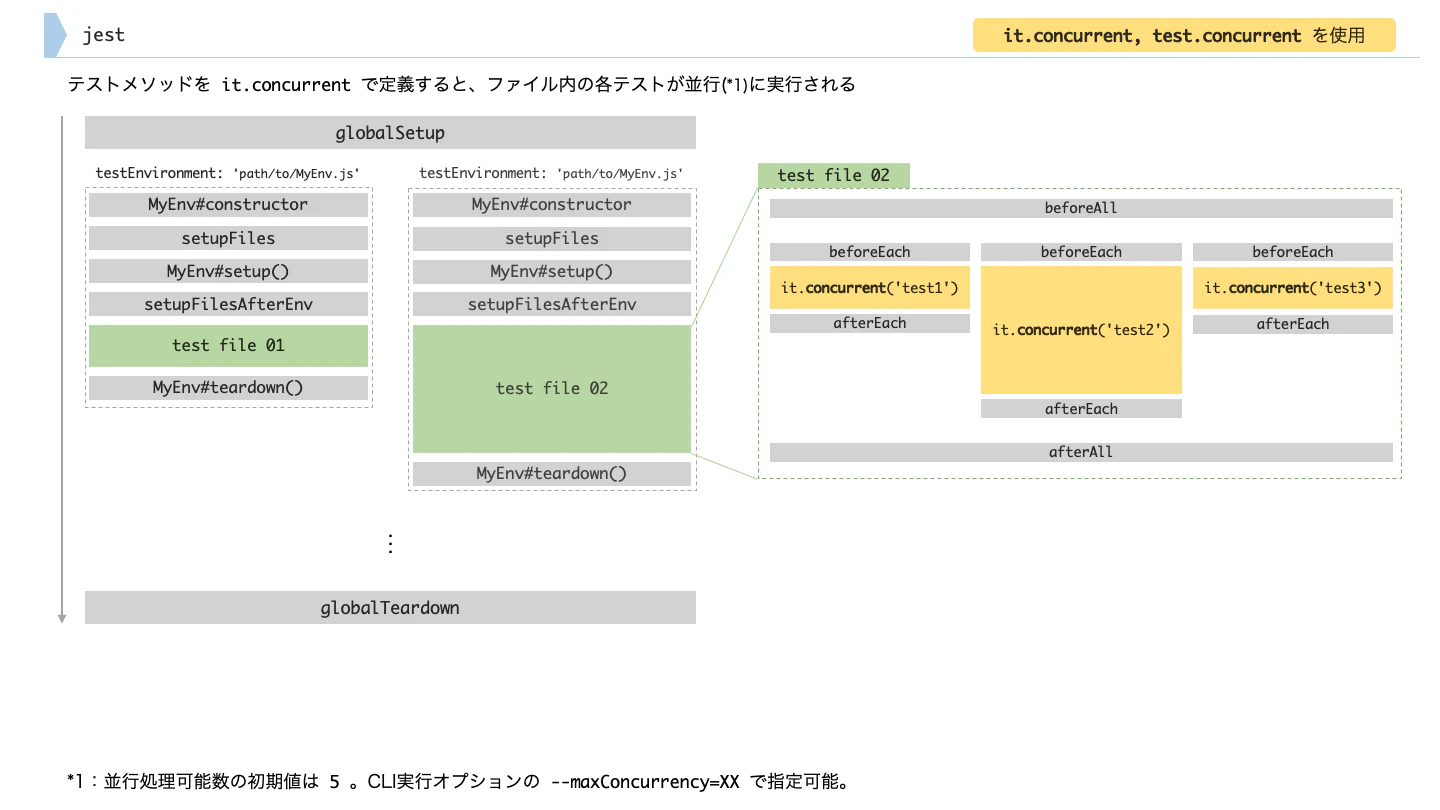This screenshot has width=1440, height=810.
Task: Click the description sentence starting with "テストメソッドを"
Action: point(462,85)
